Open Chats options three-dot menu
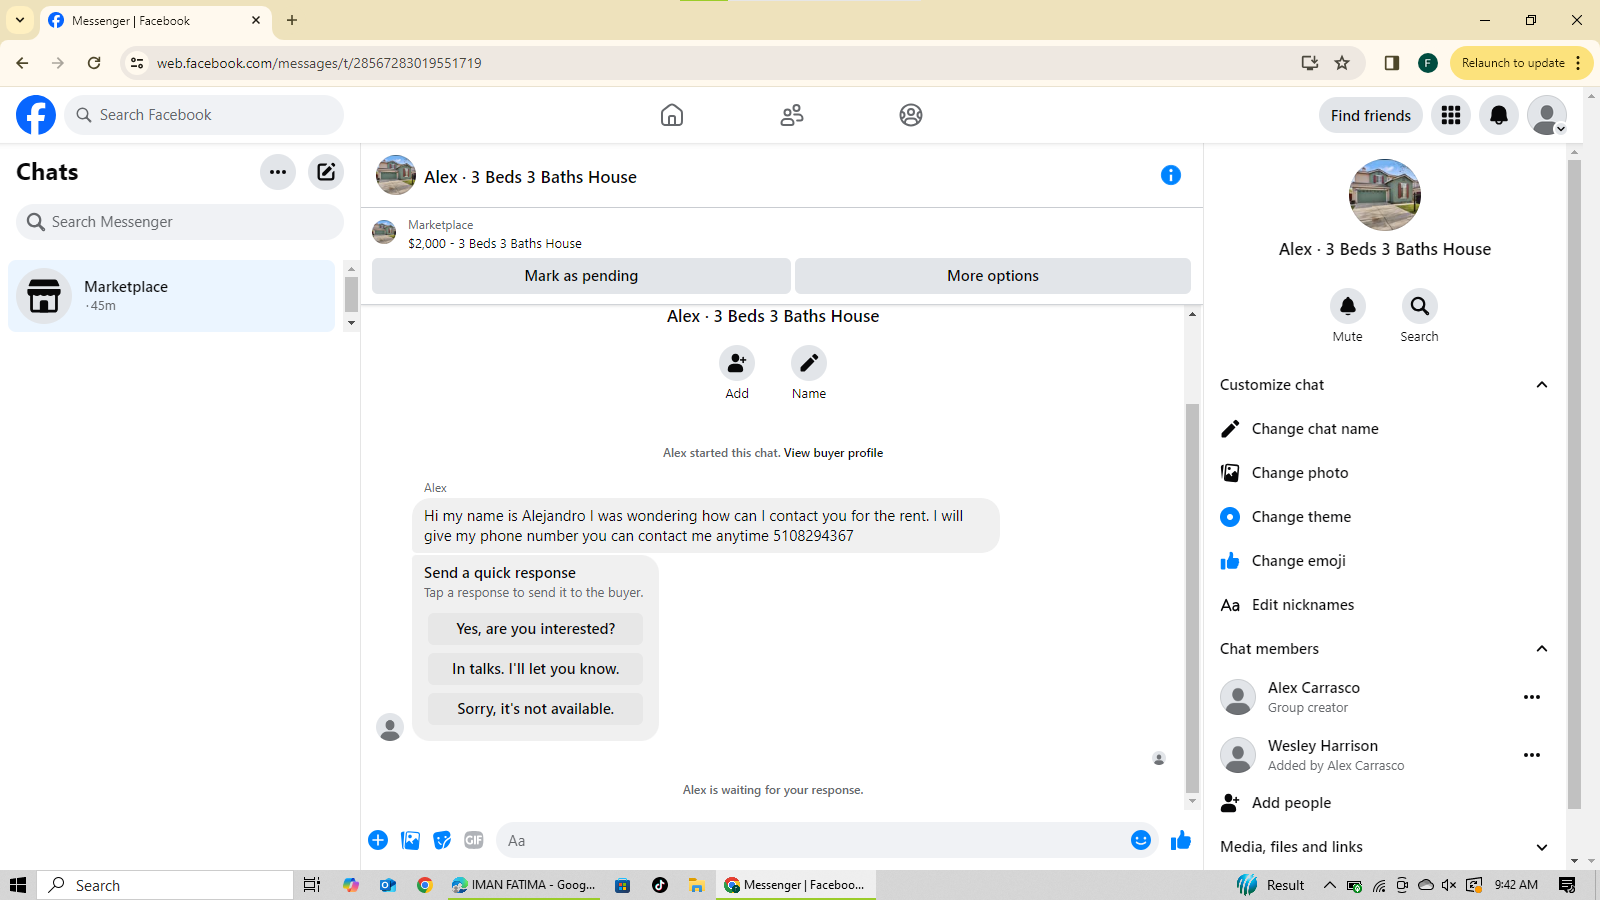The height and width of the screenshot is (900, 1600). click(278, 172)
